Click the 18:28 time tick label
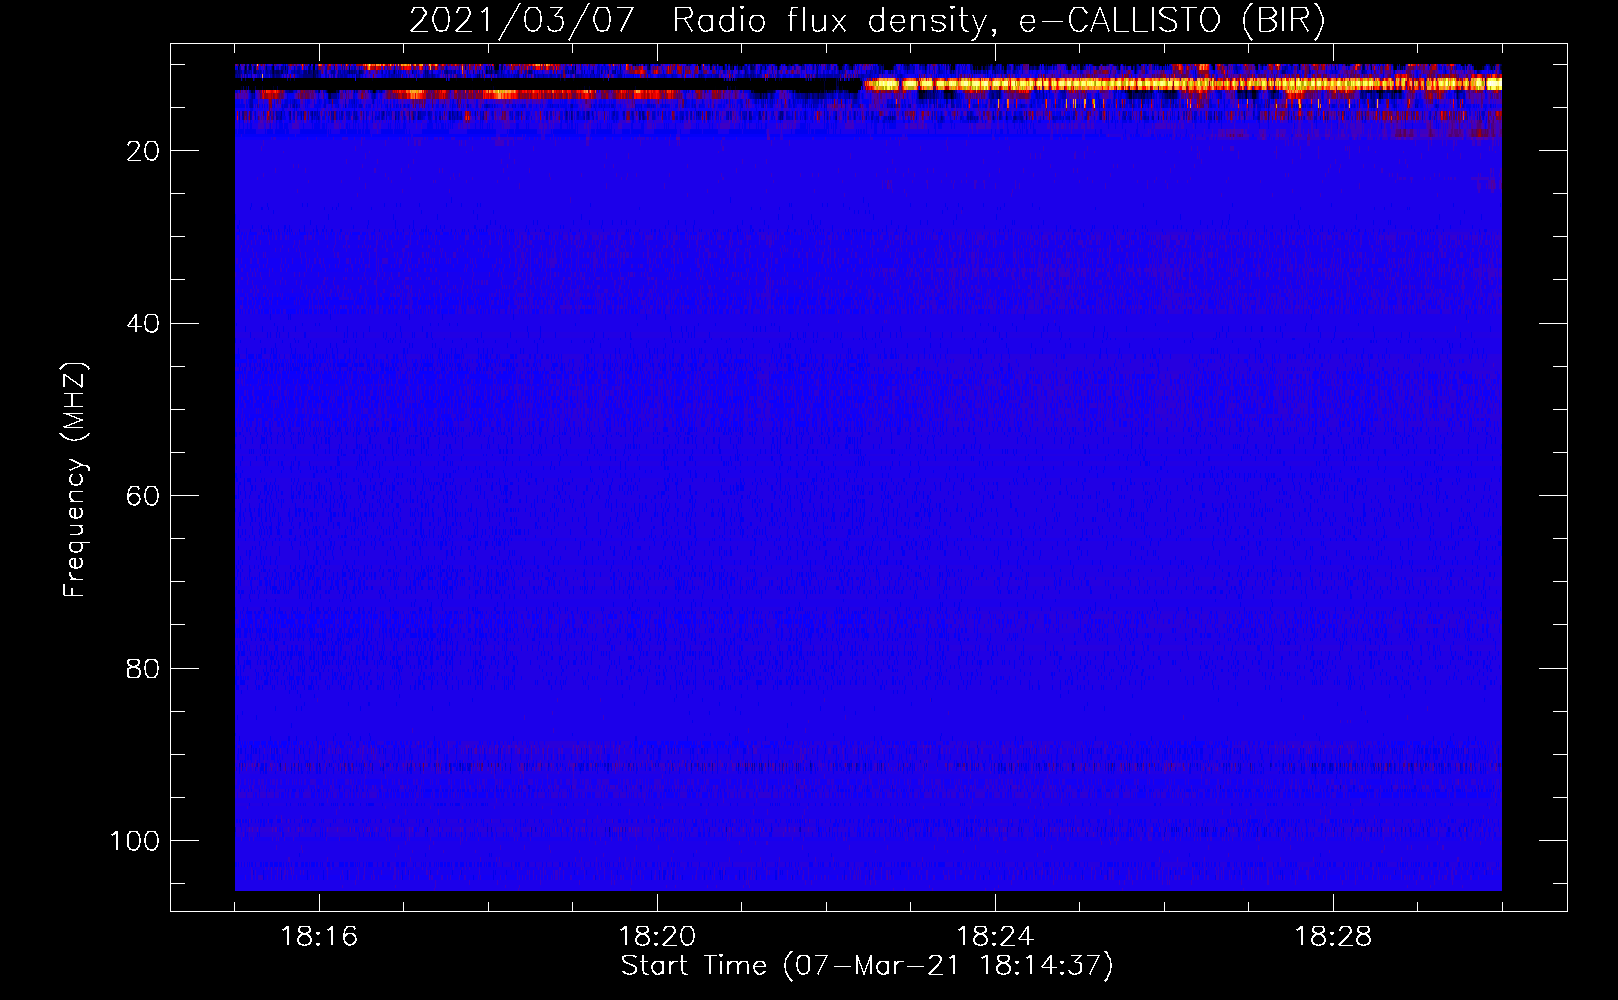1618x1000 pixels. click(x=1333, y=937)
